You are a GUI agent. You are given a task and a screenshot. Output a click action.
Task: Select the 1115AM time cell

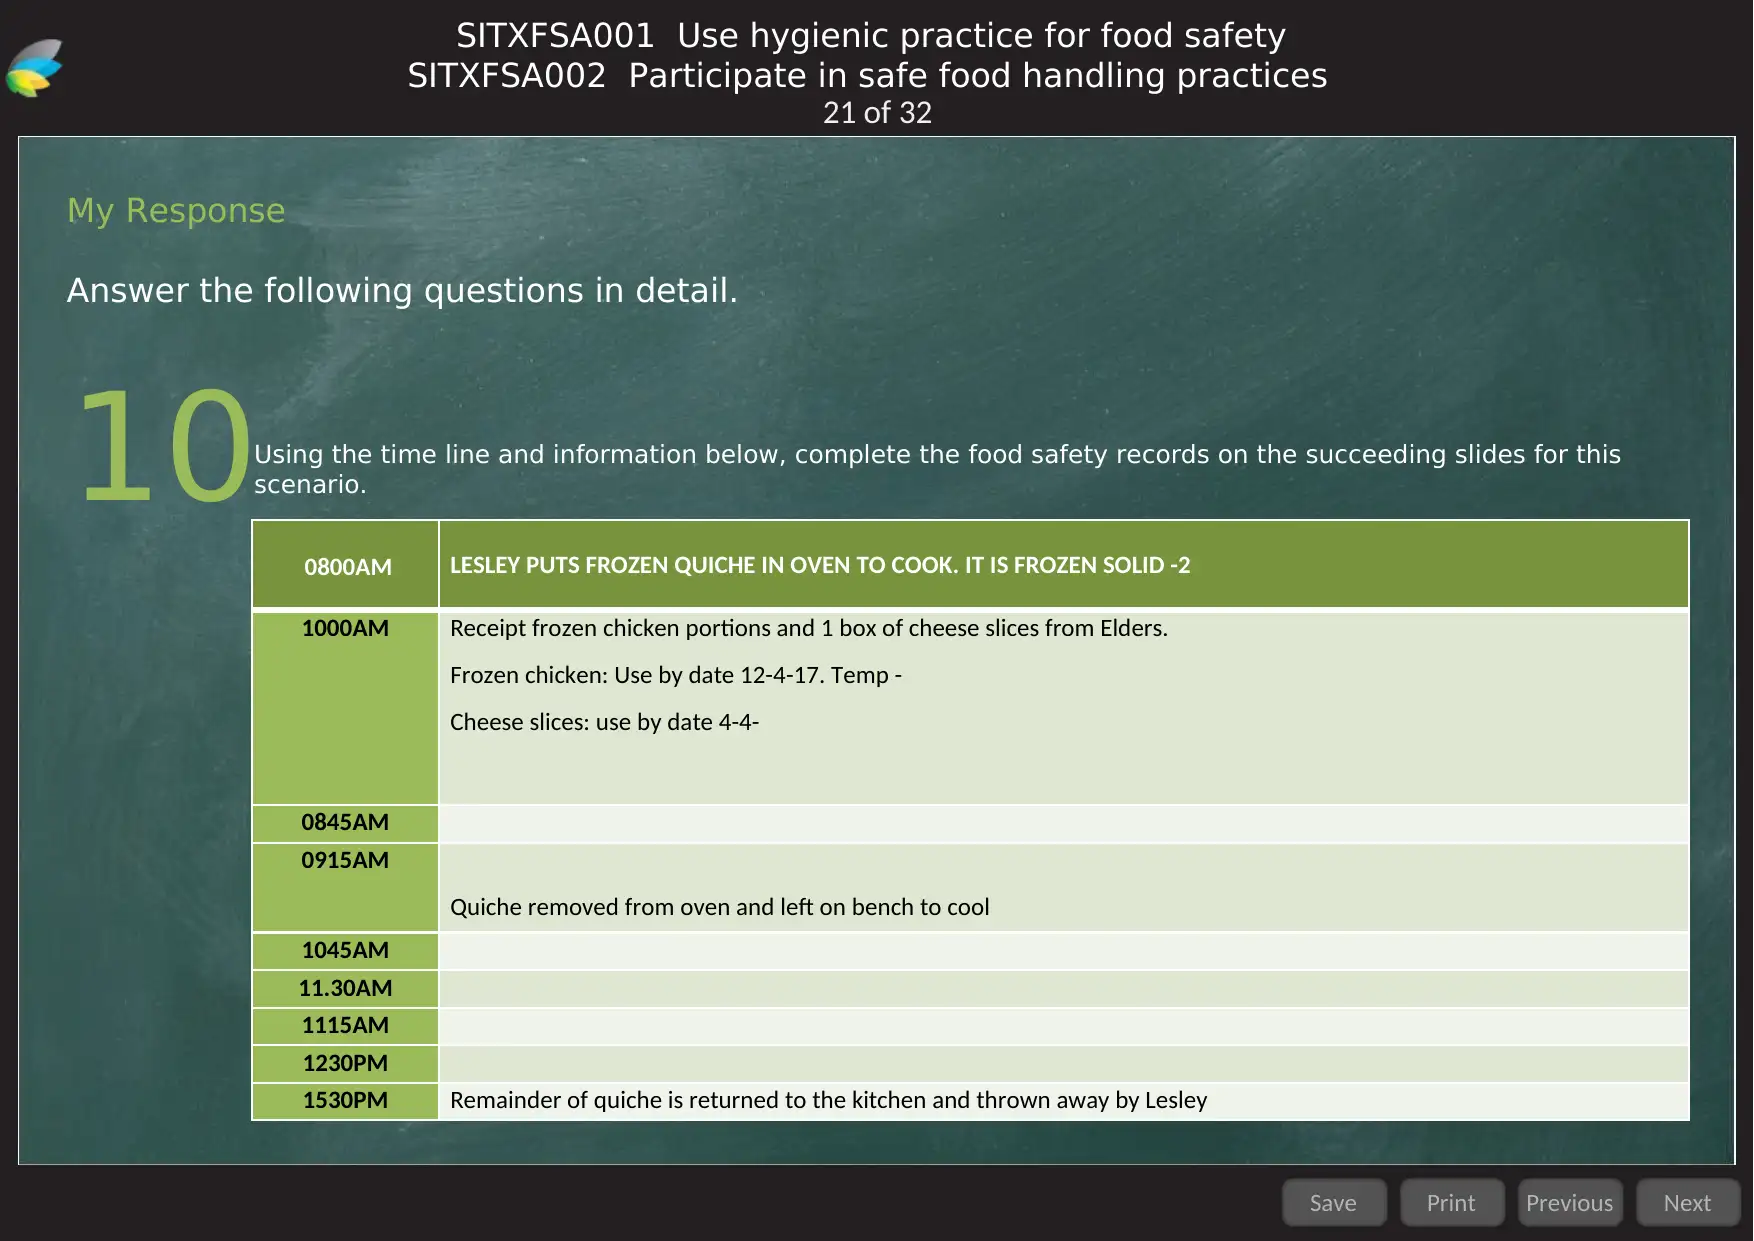346,1026
